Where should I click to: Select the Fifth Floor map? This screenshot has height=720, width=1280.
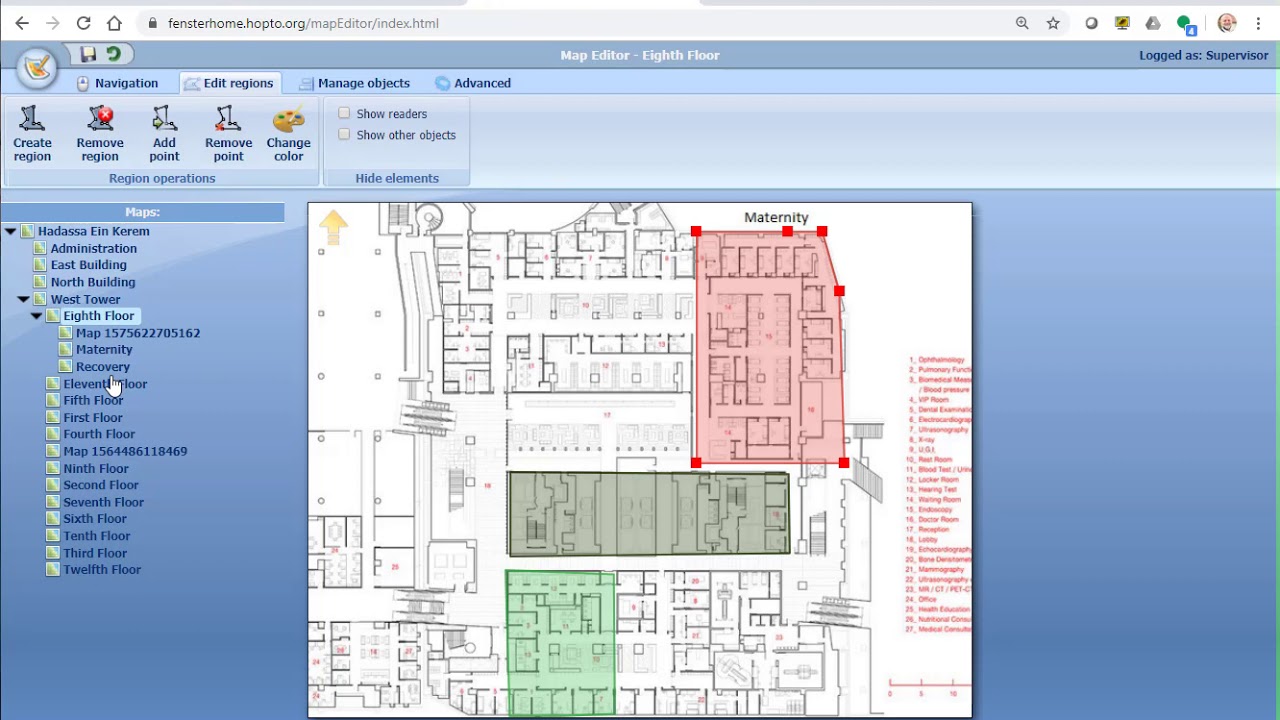(x=93, y=400)
